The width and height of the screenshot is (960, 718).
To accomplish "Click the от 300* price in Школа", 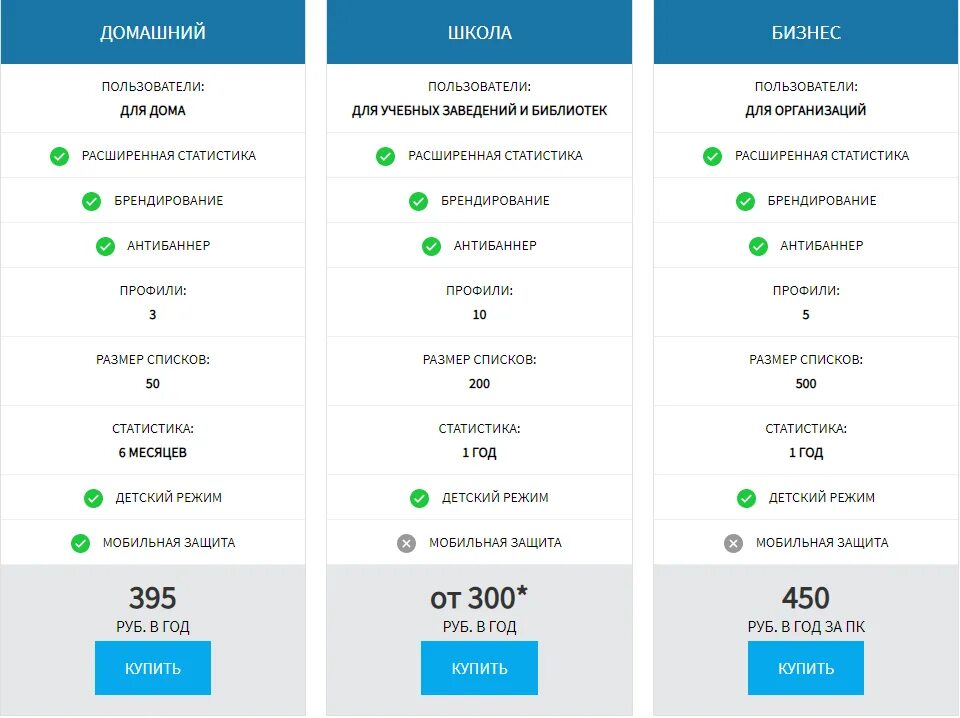I will 479,598.
